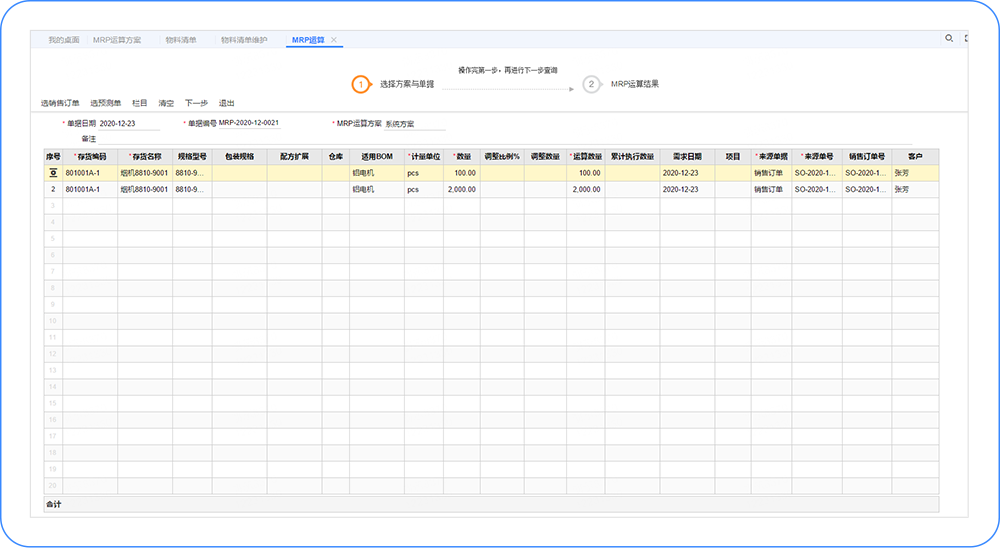
Task: Switch to 物料清单 tab
Action: 180,40
